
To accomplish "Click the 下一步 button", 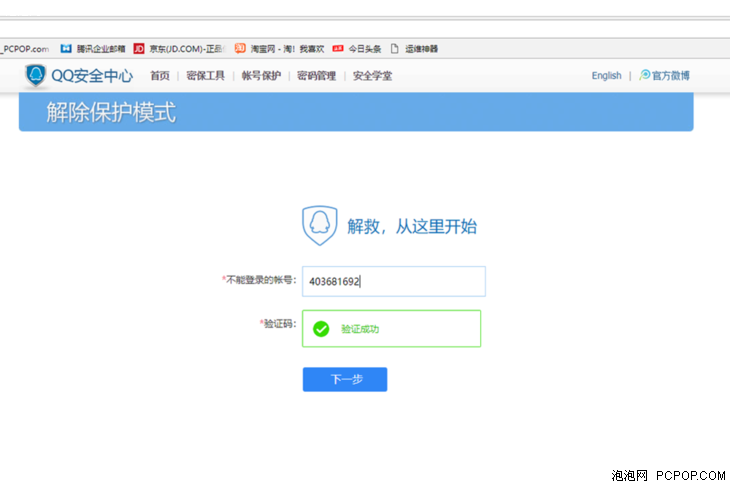I will [x=344, y=380].
